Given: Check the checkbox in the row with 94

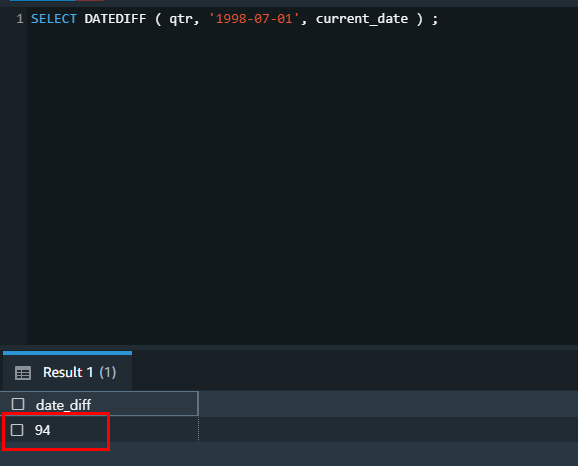Looking at the screenshot, I should pyautogui.click(x=17, y=430).
